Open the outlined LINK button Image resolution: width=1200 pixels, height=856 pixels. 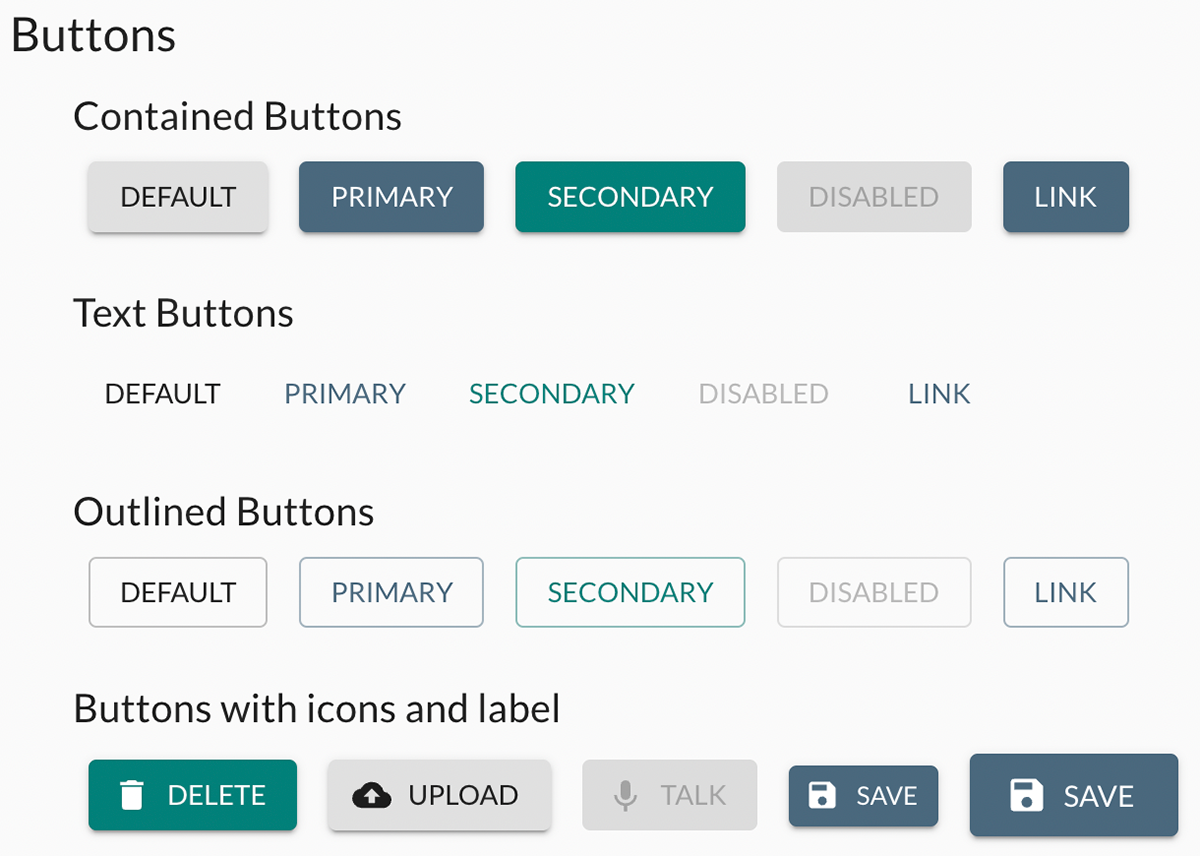pyautogui.click(x=1066, y=592)
